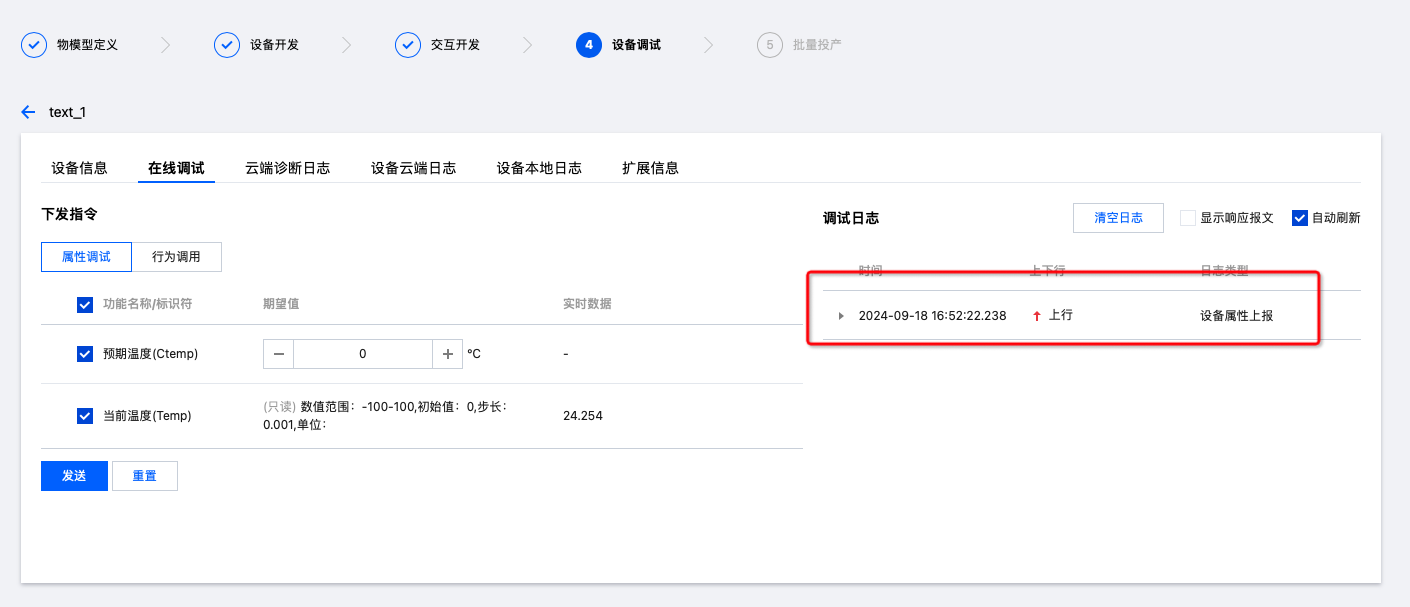Expand the 16:52:22.238 log entry row
This screenshot has height=607, width=1410.
click(841, 316)
